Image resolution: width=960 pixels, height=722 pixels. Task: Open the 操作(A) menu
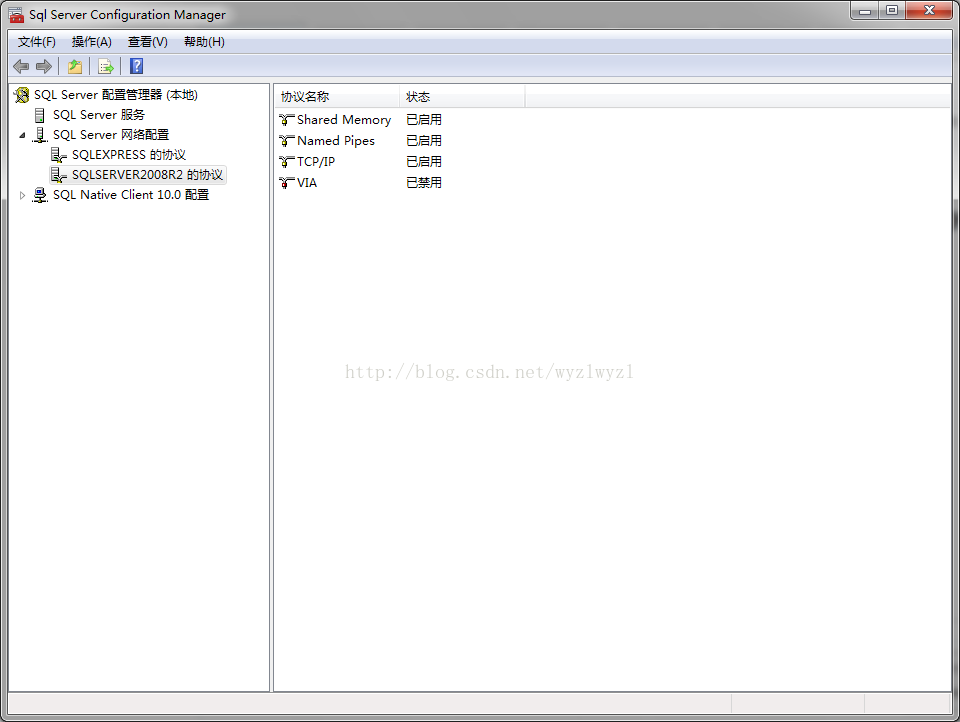pos(91,42)
